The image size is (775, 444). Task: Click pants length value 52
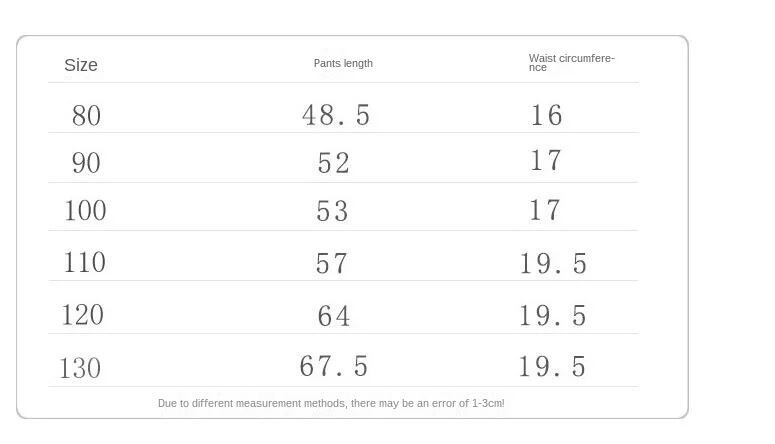333,163
